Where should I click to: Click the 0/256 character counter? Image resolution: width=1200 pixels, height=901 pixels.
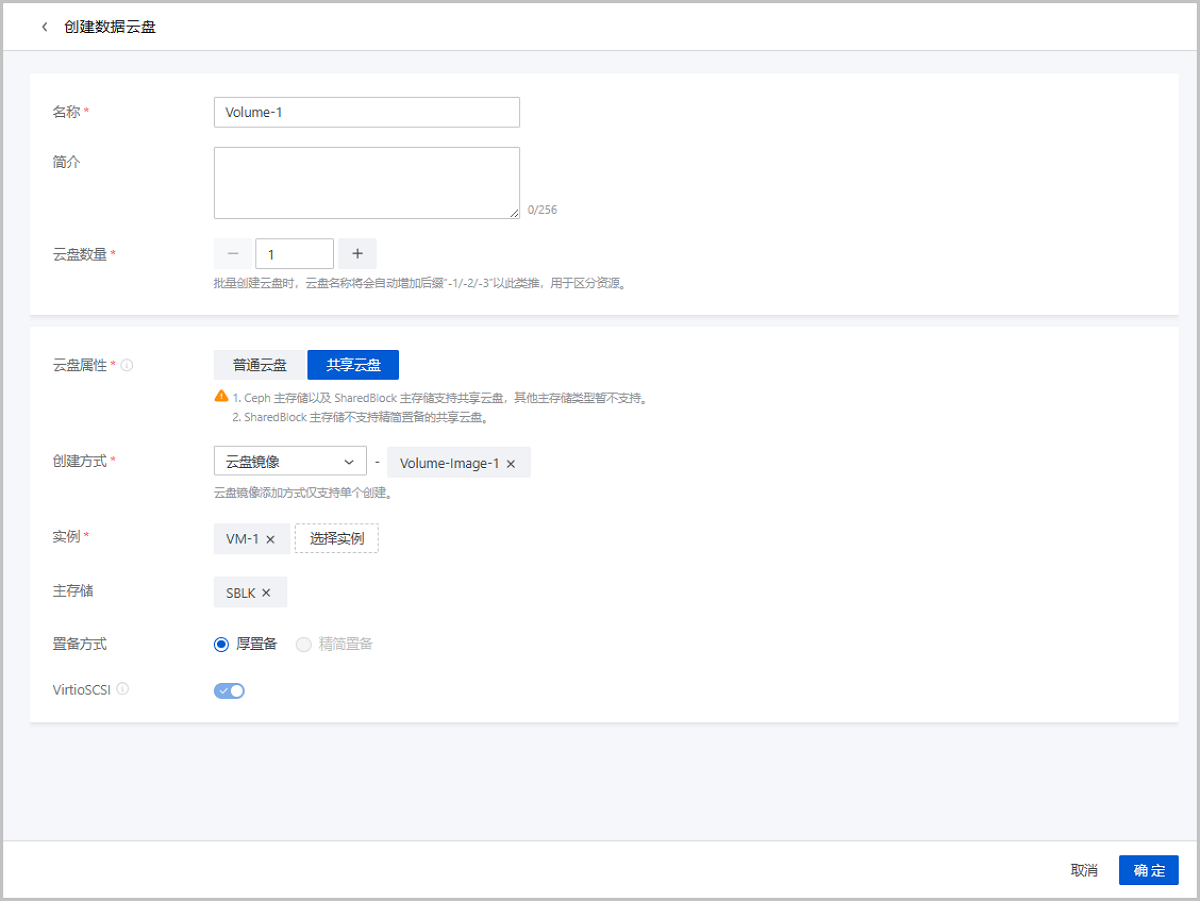coord(542,210)
